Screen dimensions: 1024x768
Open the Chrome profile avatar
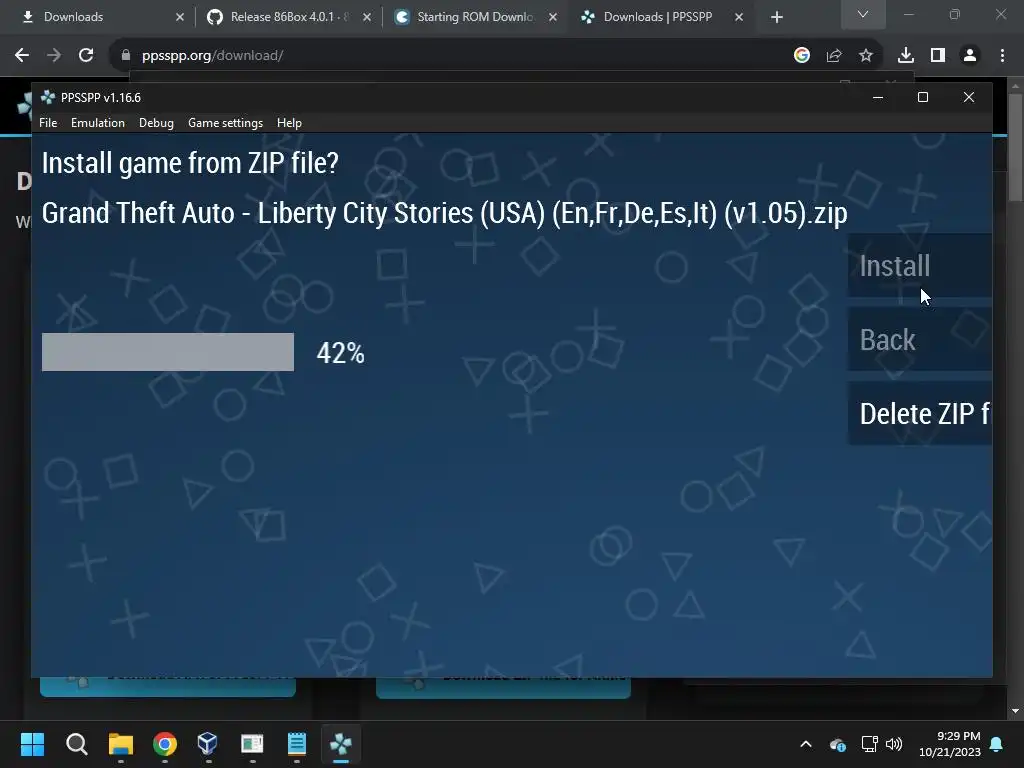click(x=970, y=56)
